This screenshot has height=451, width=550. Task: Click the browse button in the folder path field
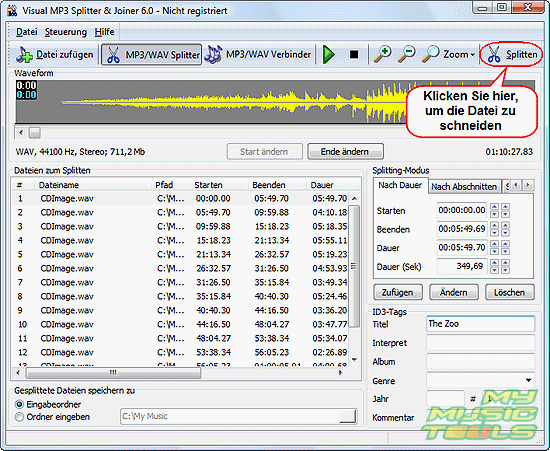pyautogui.click(x=348, y=416)
